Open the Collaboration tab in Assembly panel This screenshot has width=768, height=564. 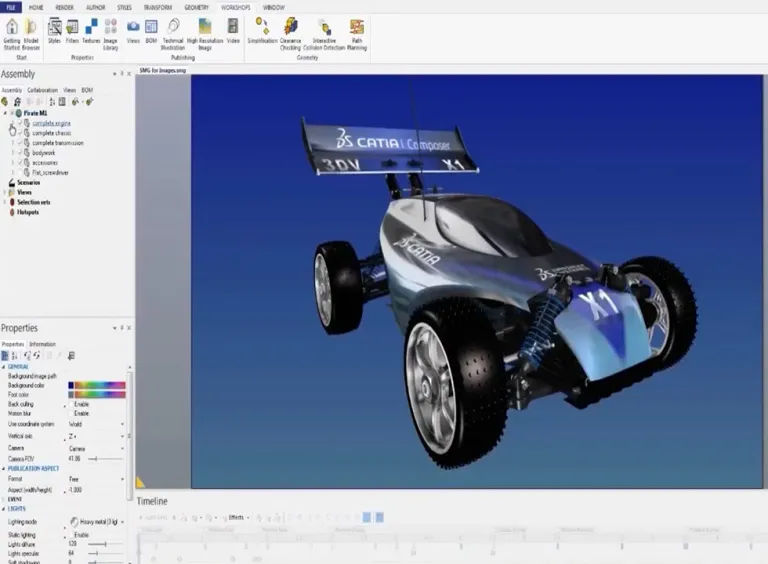tap(43, 90)
